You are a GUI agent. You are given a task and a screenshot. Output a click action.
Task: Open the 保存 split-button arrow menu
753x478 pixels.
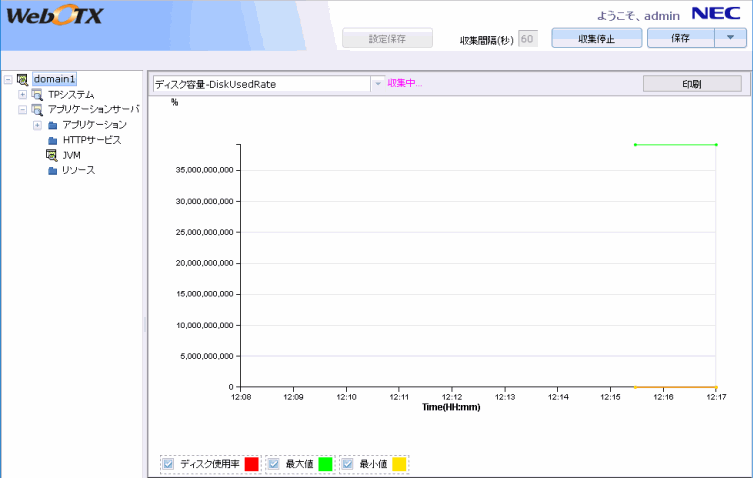[x=730, y=38]
